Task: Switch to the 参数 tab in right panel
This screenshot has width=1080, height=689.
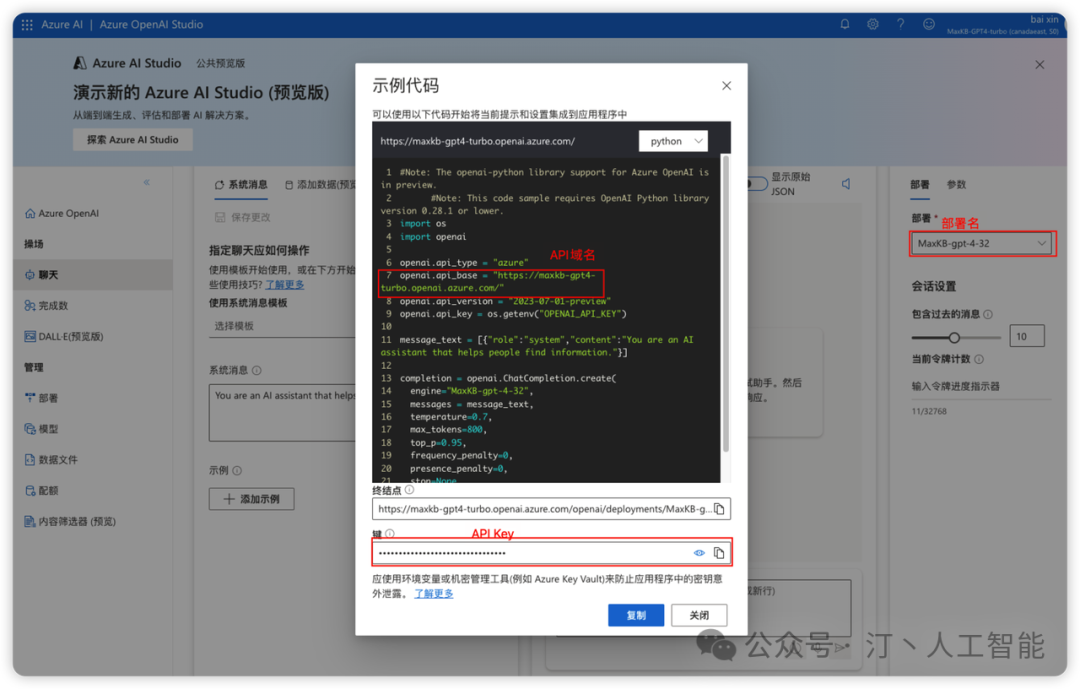Action: pyautogui.click(x=956, y=185)
